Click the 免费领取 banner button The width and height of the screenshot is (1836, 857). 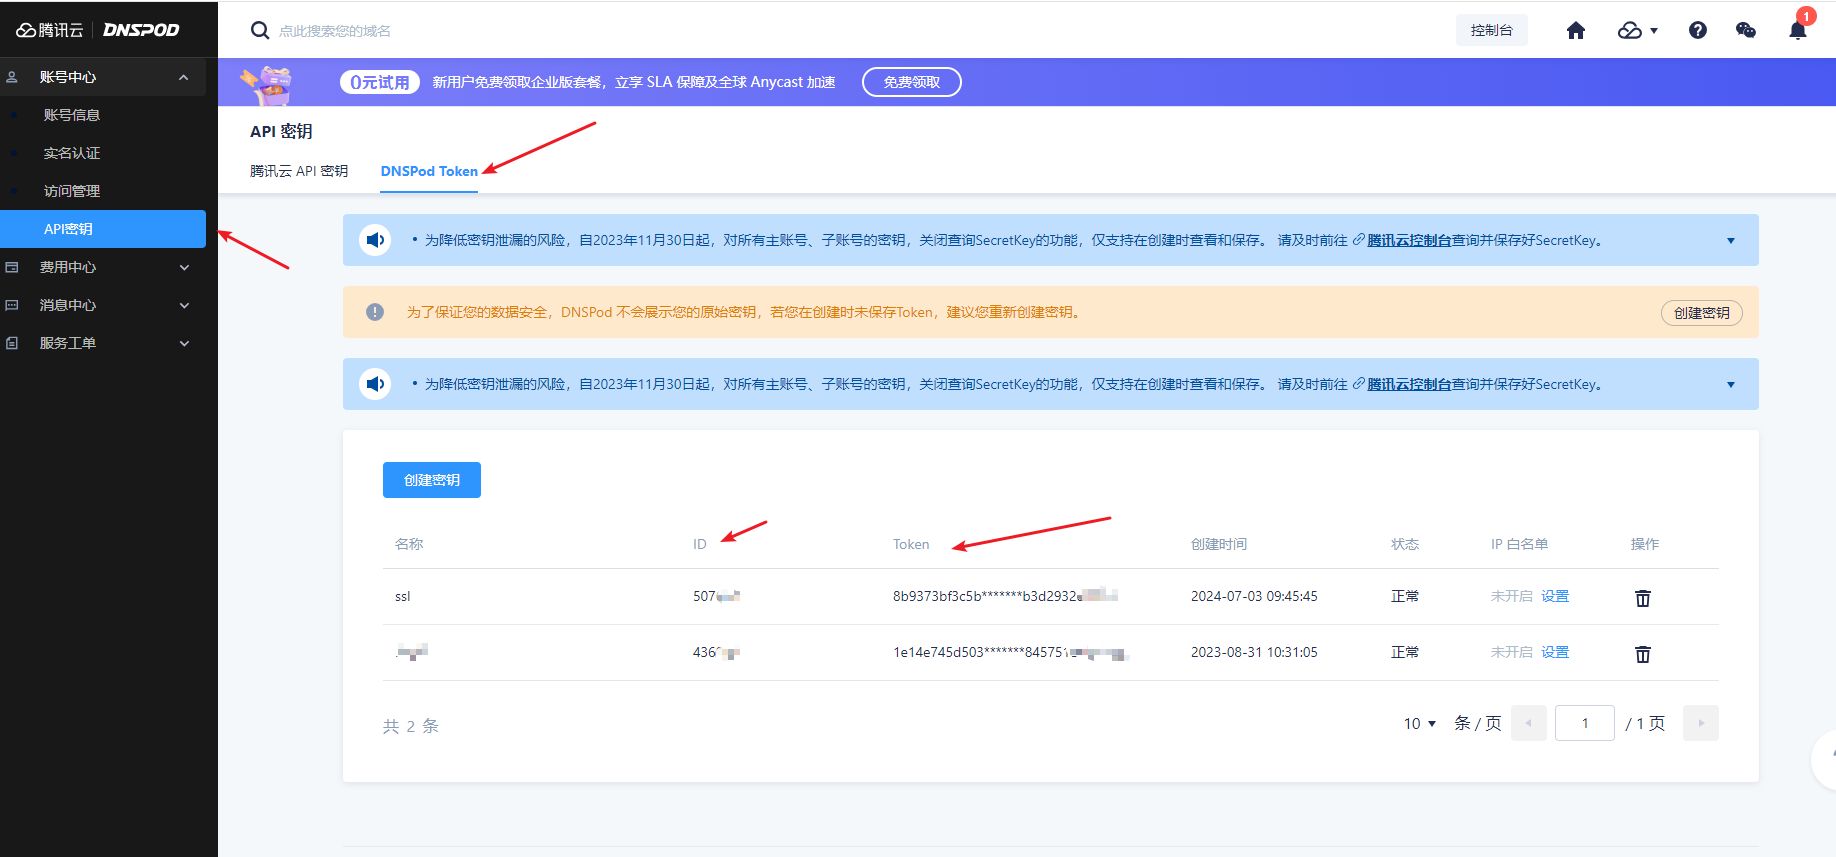click(x=911, y=82)
